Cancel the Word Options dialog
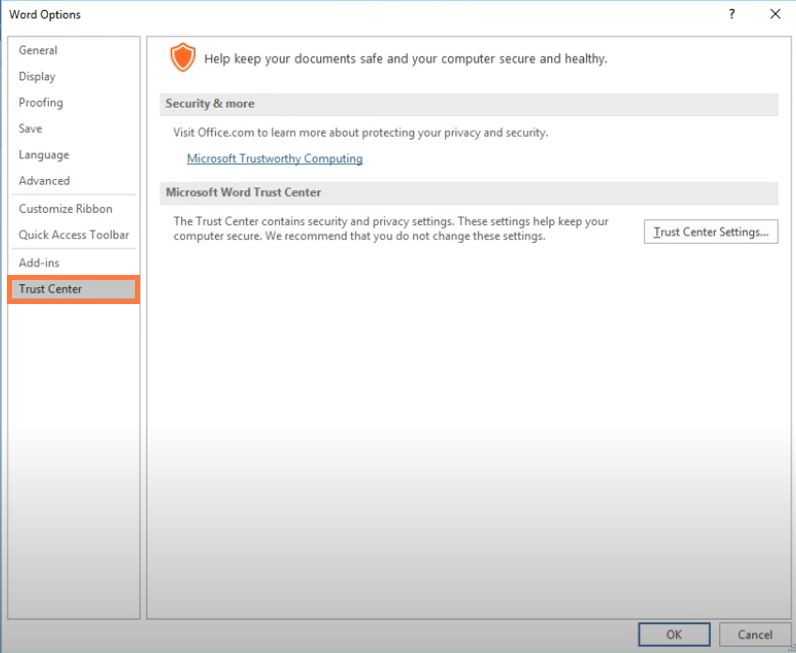The height and width of the screenshot is (653, 796). [755, 634]
